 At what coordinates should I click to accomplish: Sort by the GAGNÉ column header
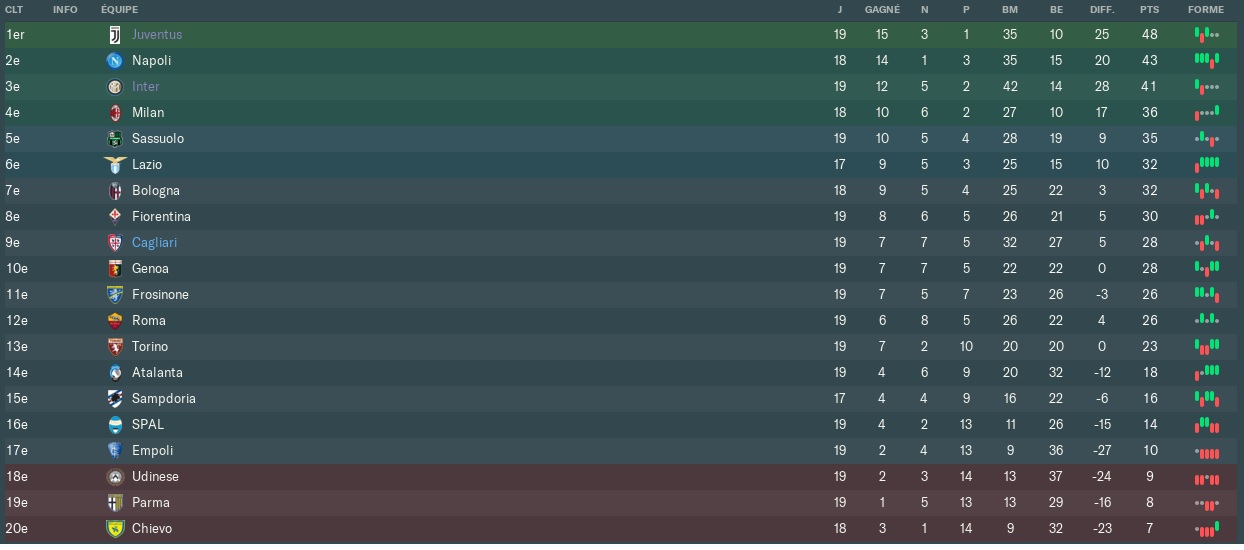coord(882,10)
